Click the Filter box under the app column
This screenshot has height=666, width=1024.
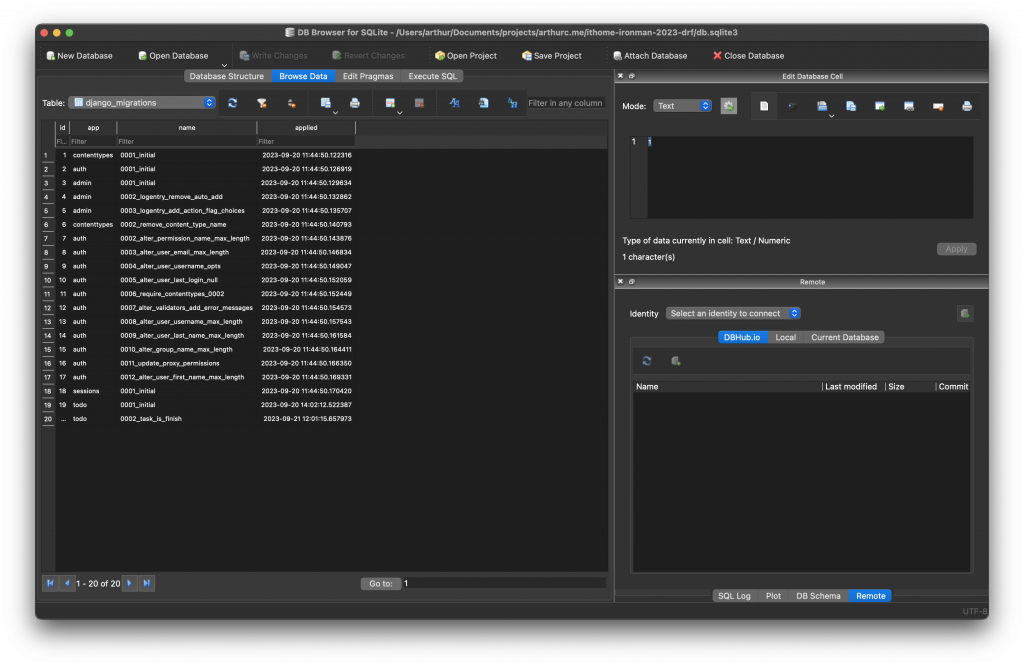point(93,142)
